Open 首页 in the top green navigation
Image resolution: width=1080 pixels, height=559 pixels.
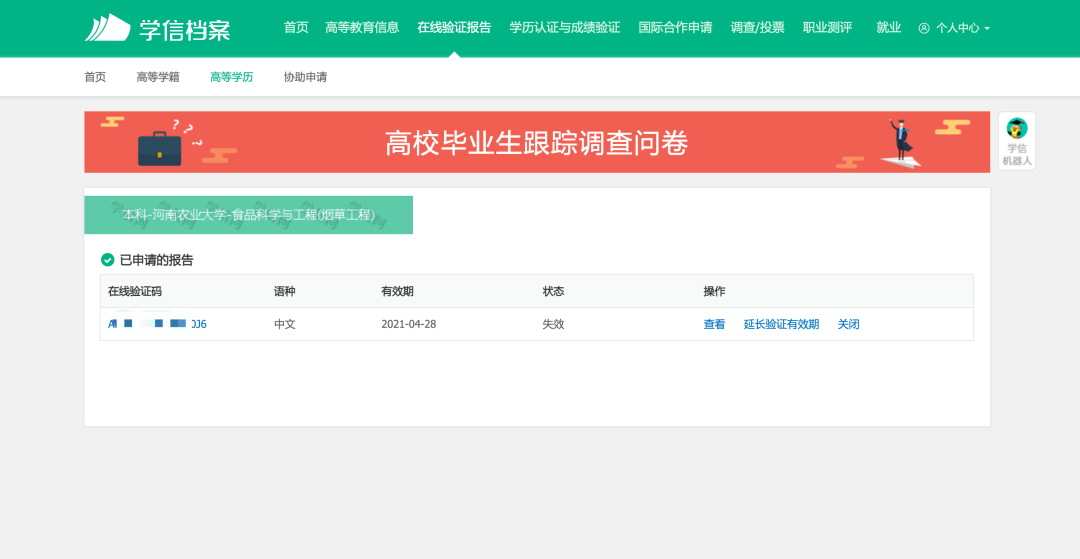coord(296,28)
